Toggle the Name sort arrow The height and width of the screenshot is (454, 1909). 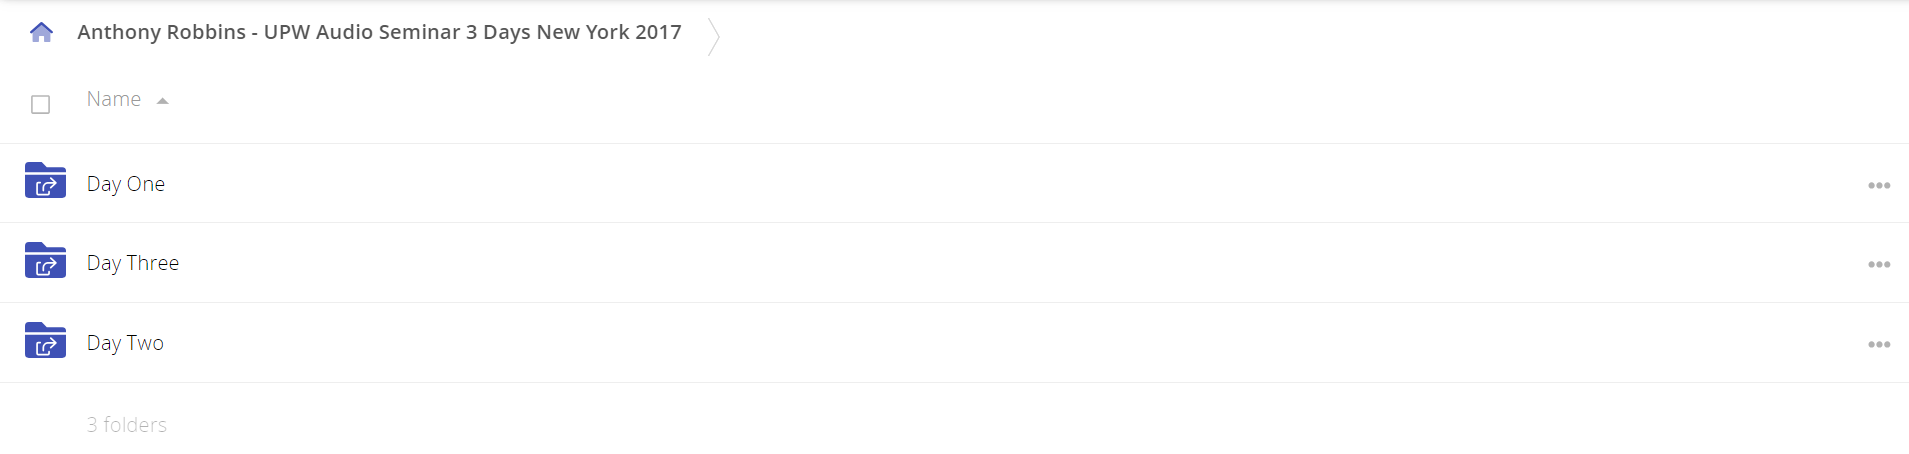pos(162,101)
